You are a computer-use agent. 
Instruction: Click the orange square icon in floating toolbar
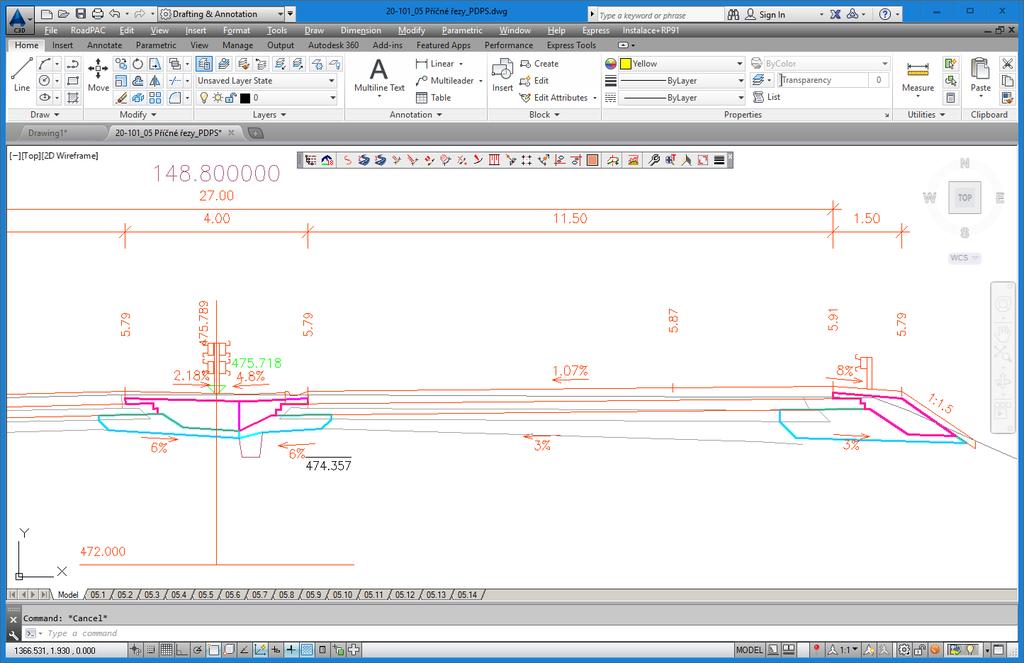(592, 160)
